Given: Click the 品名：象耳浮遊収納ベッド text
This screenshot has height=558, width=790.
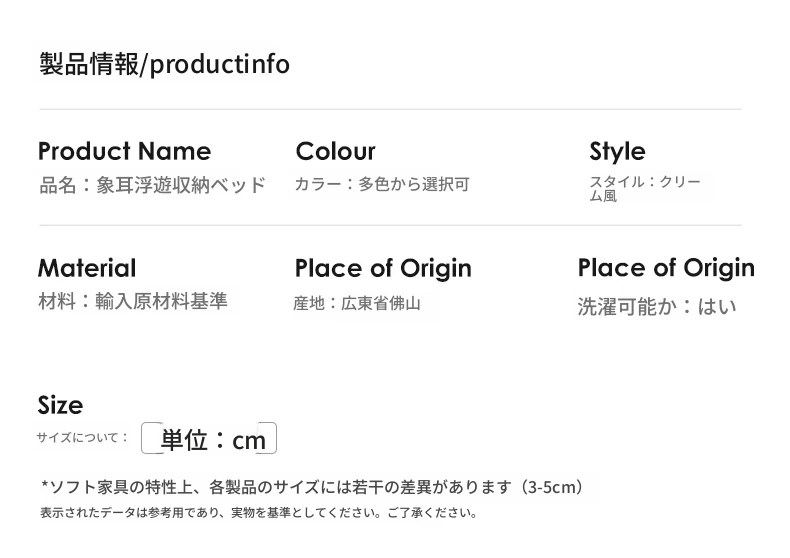Looking at the screenshot, I should coord(152,185).
